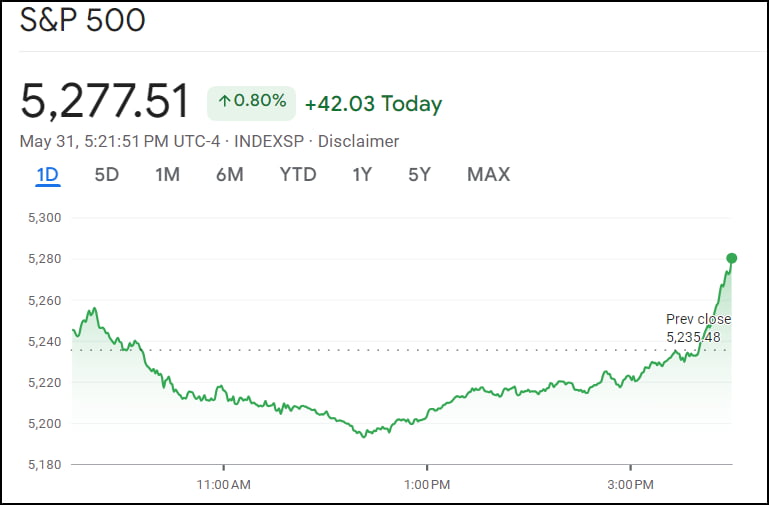Click the Prev close 5,235.48 label
This screenshot has height=505, width=769.
coord(698,328)
